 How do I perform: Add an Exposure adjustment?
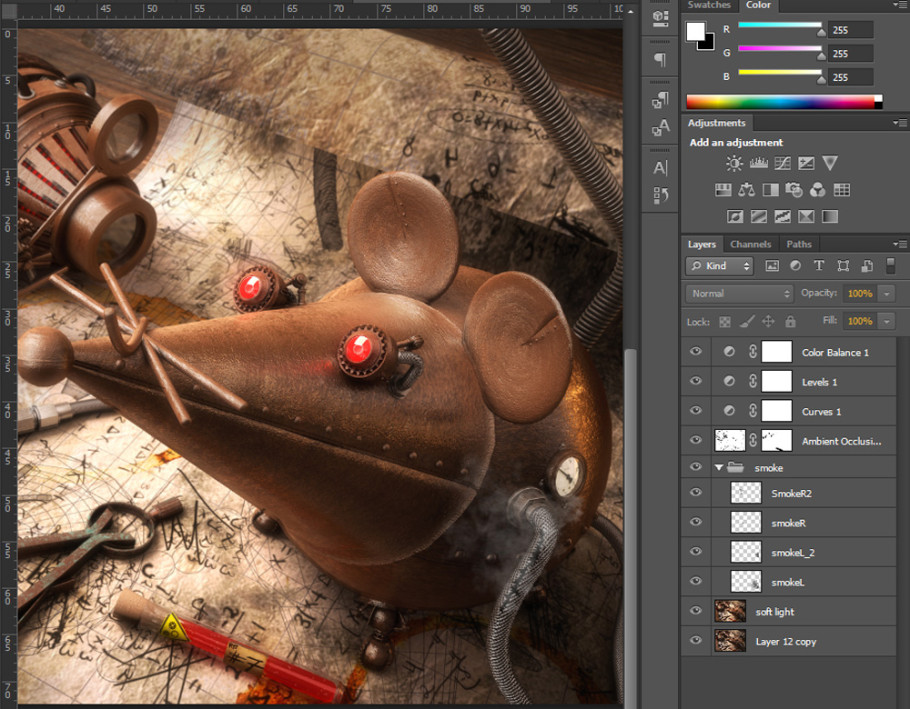(806, 164)
